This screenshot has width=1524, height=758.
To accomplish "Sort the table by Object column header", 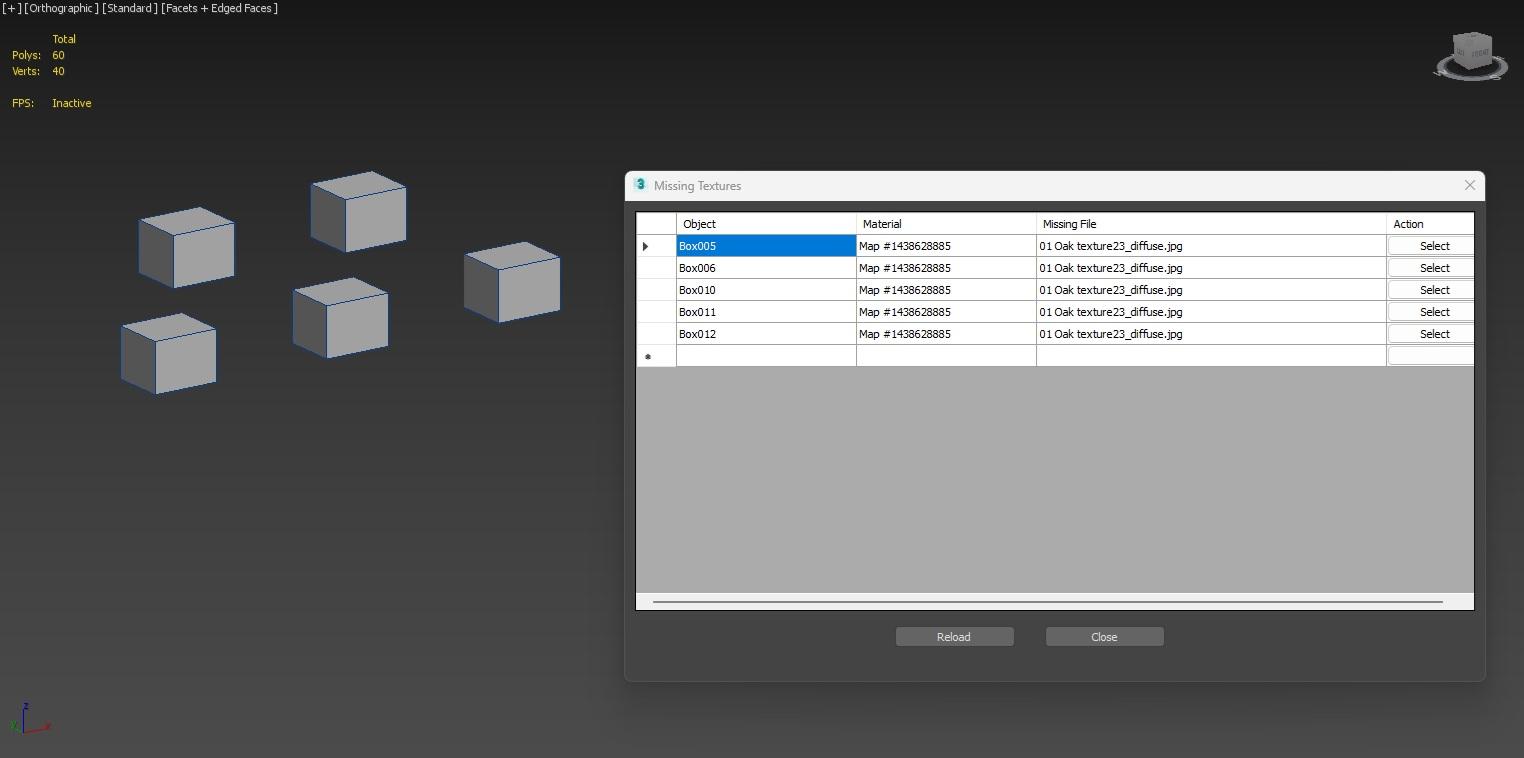I will (x=765, y=224).
